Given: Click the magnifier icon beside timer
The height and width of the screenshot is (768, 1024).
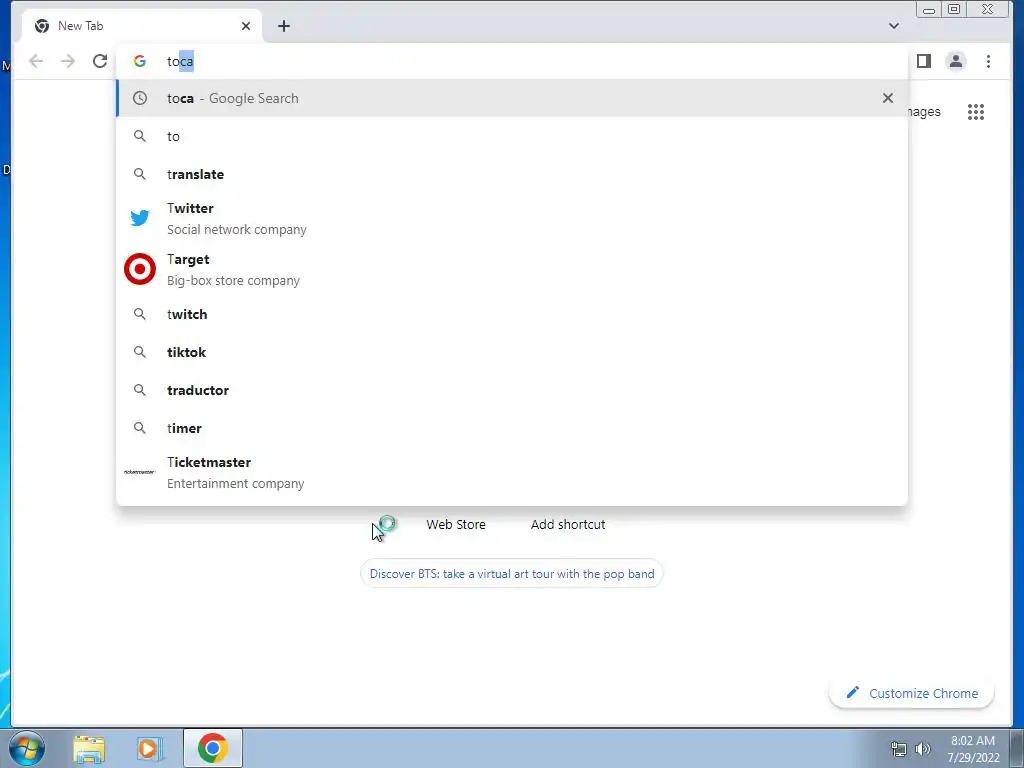Looking at the screenshot, I should point(140,428).
